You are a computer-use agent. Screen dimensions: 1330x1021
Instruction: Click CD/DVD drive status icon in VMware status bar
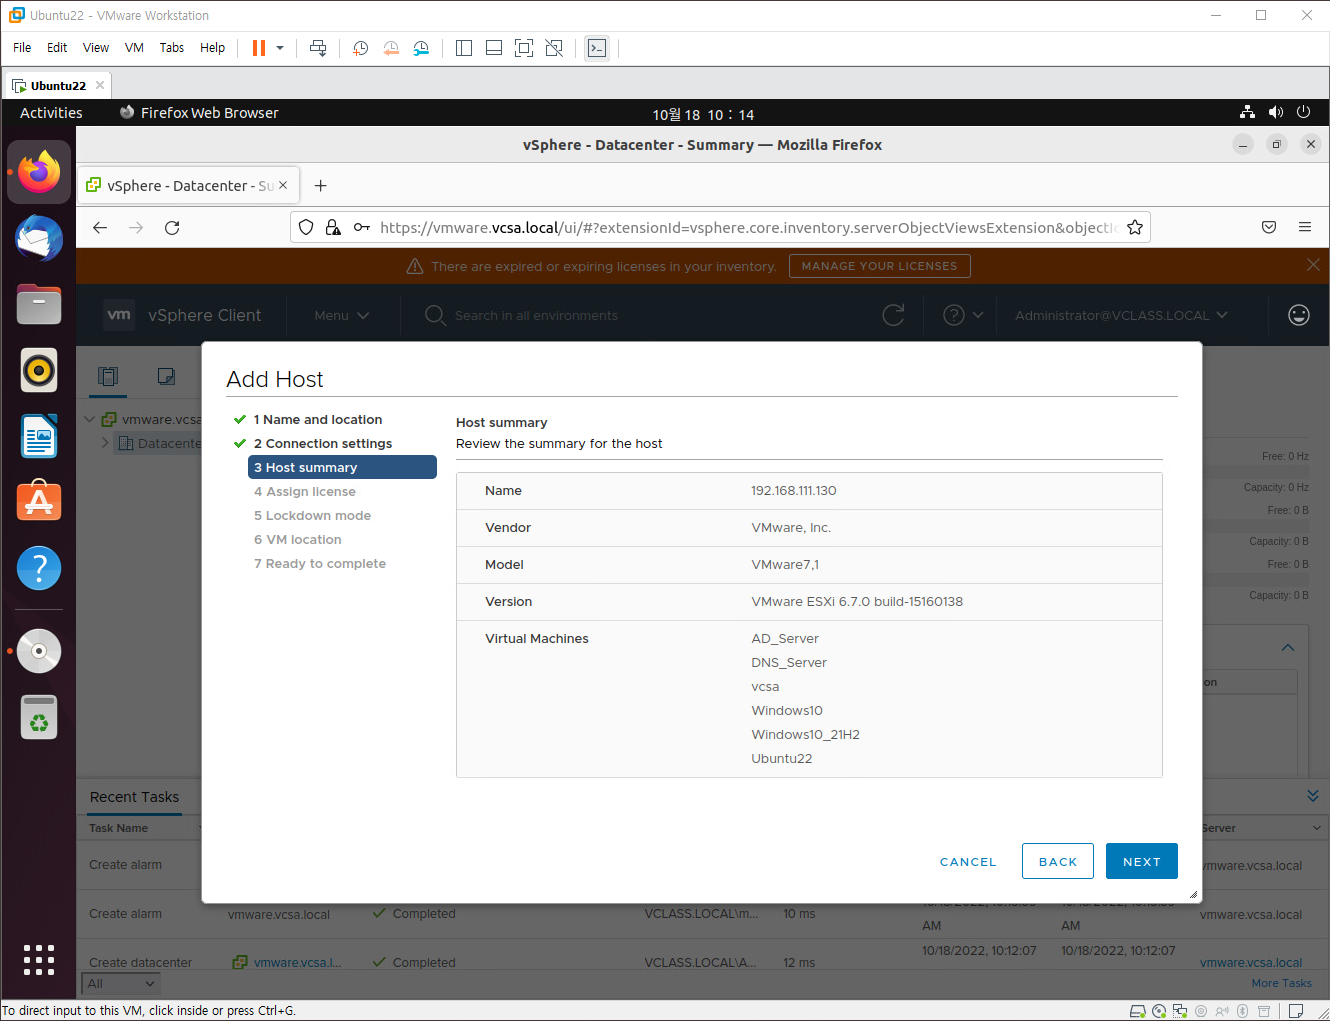(1159, 1011)
